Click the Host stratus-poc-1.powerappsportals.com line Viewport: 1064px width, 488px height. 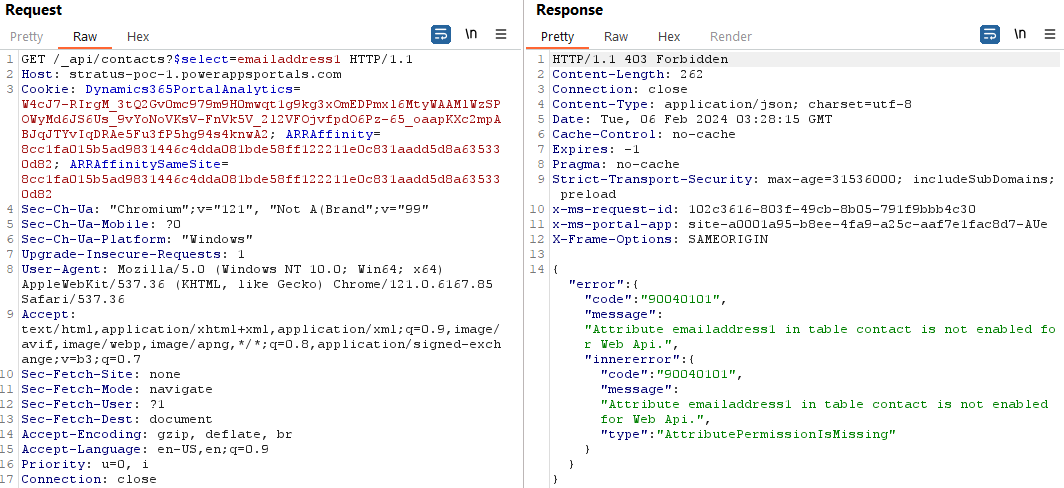pos(181,74)
